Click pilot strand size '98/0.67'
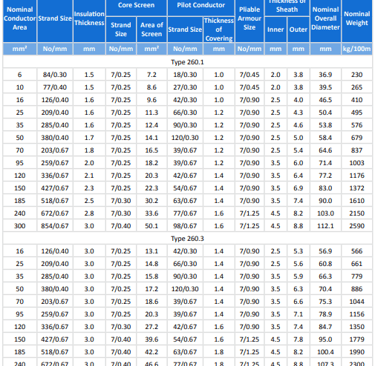 point(185,226)
